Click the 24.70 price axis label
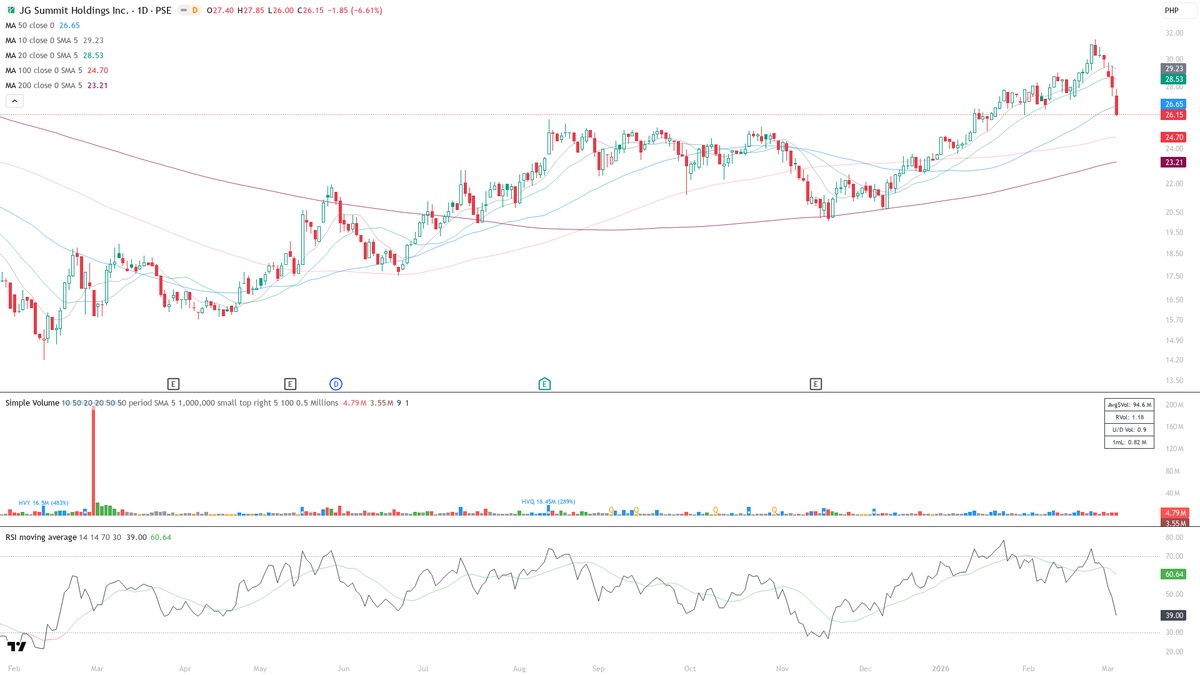Viewport: 1200px width, 675px height. point(1173,136)
